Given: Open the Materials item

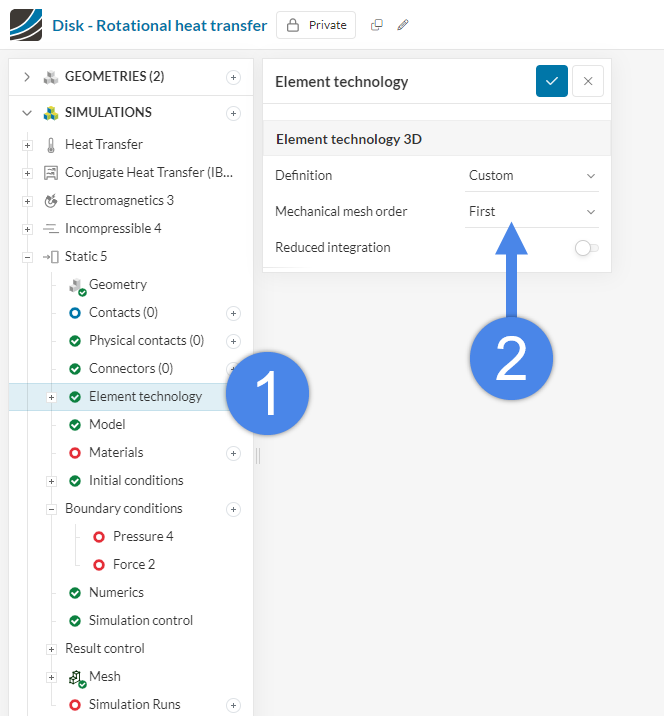Looking at the screenshot, I should click(x=116, y=452).
